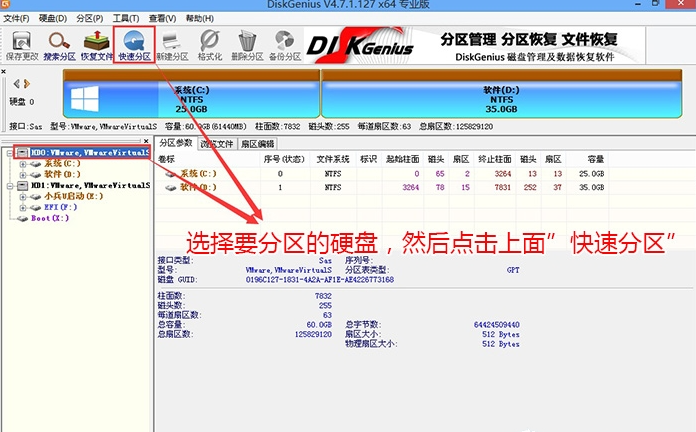Expand the EFI(F:) tree node

pos(23,207)
